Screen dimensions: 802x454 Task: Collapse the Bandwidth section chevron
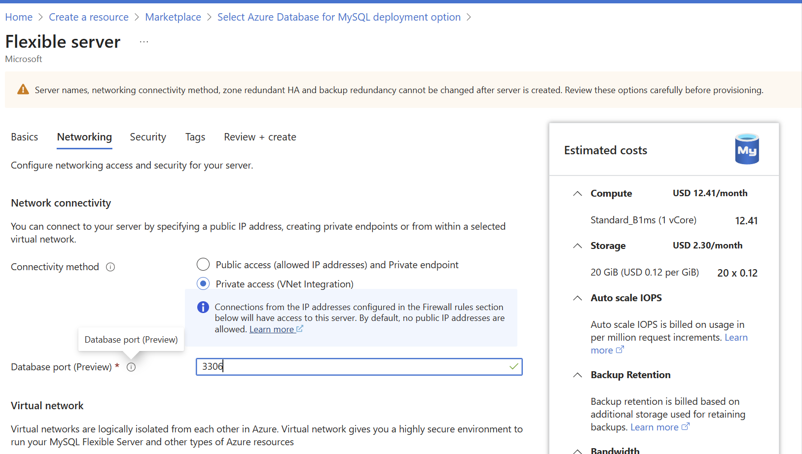pos(577,451)
